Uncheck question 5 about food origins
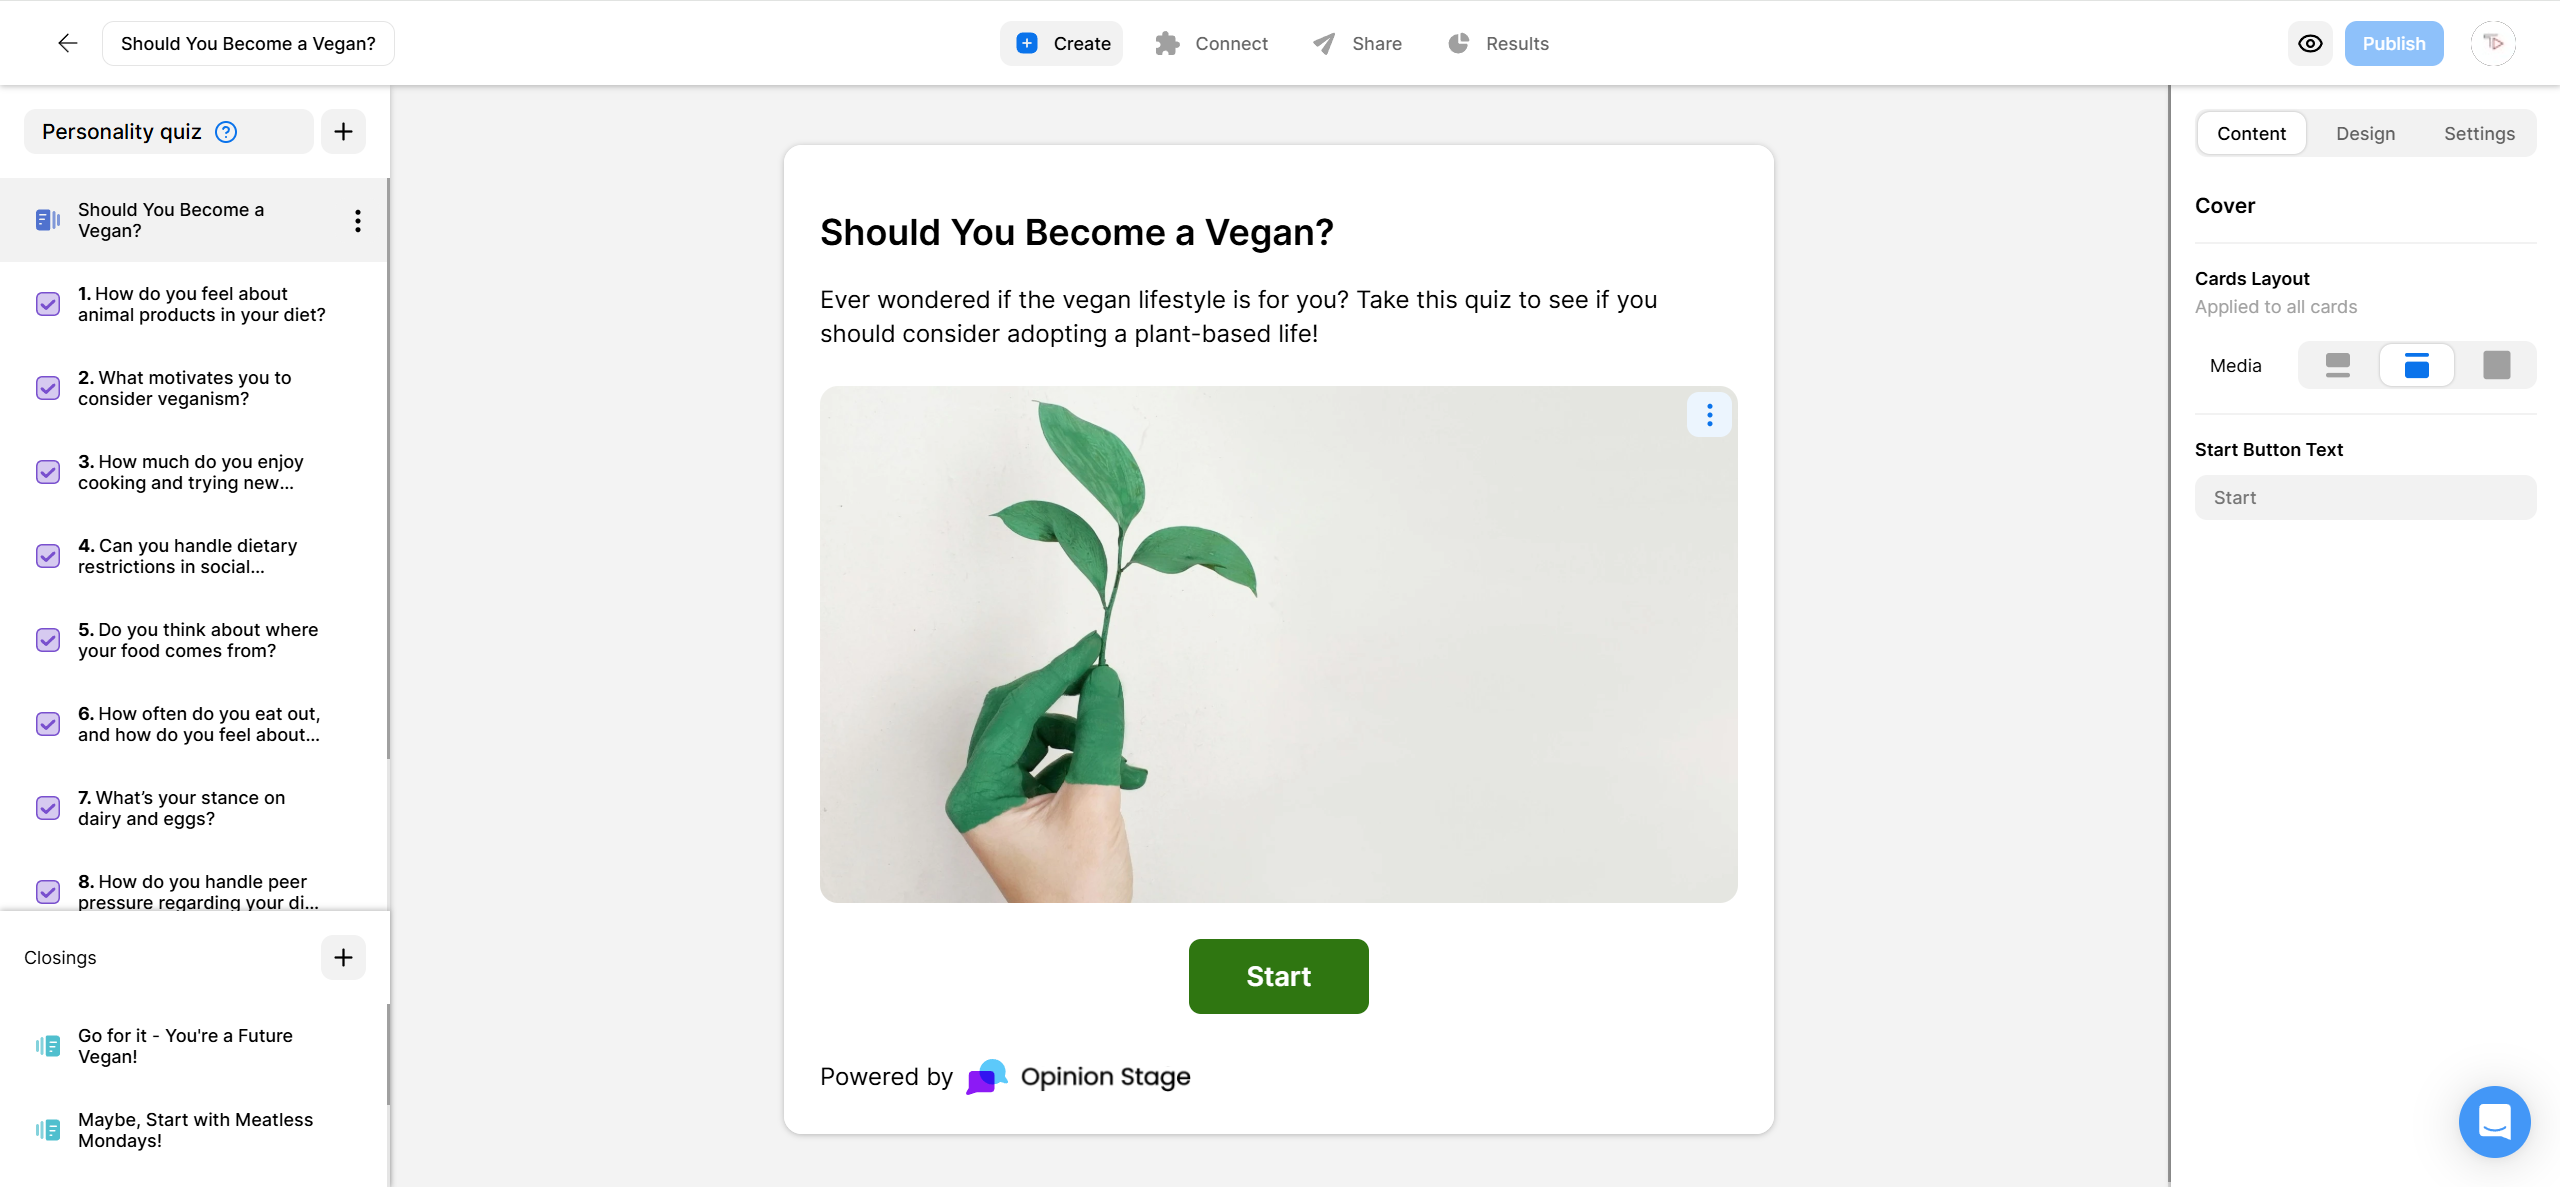The height and width of the screenshot is (1187, 2560). (x=47, y=640)
